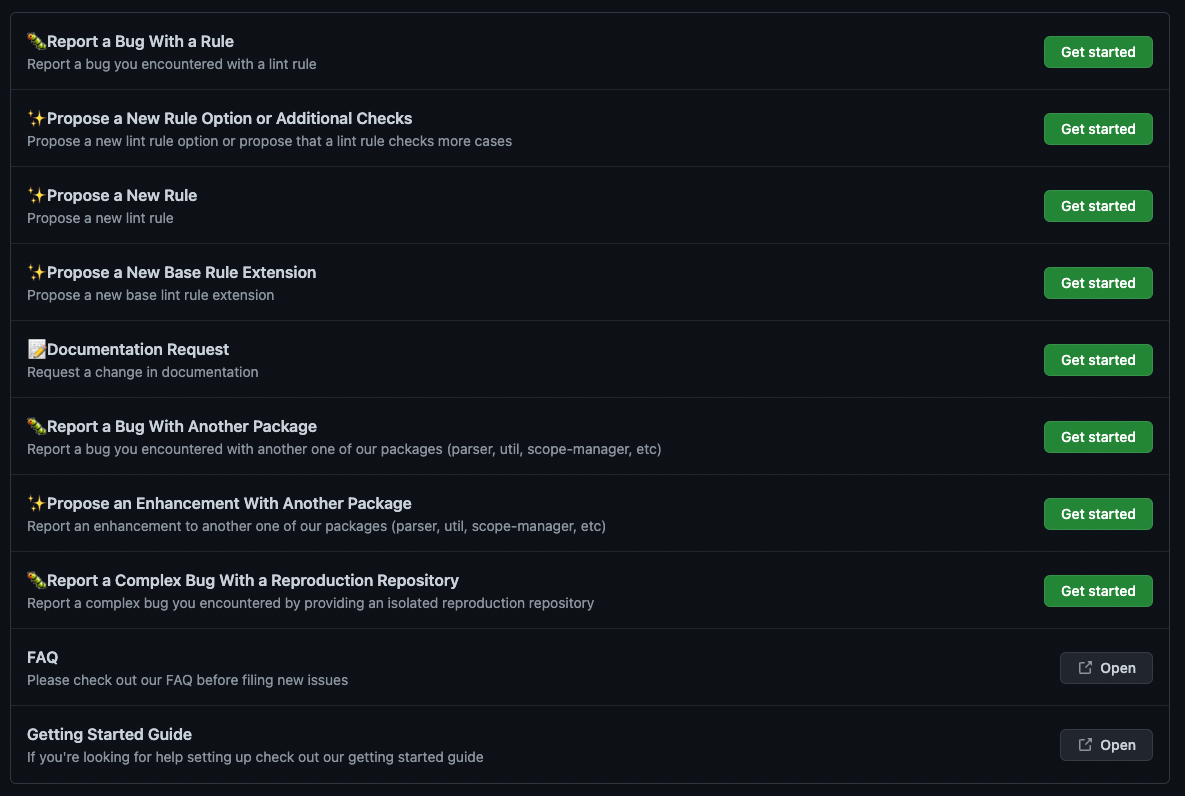
Task: Click the bug icon by Report a Complex Bug
Action: click(36, 581)
